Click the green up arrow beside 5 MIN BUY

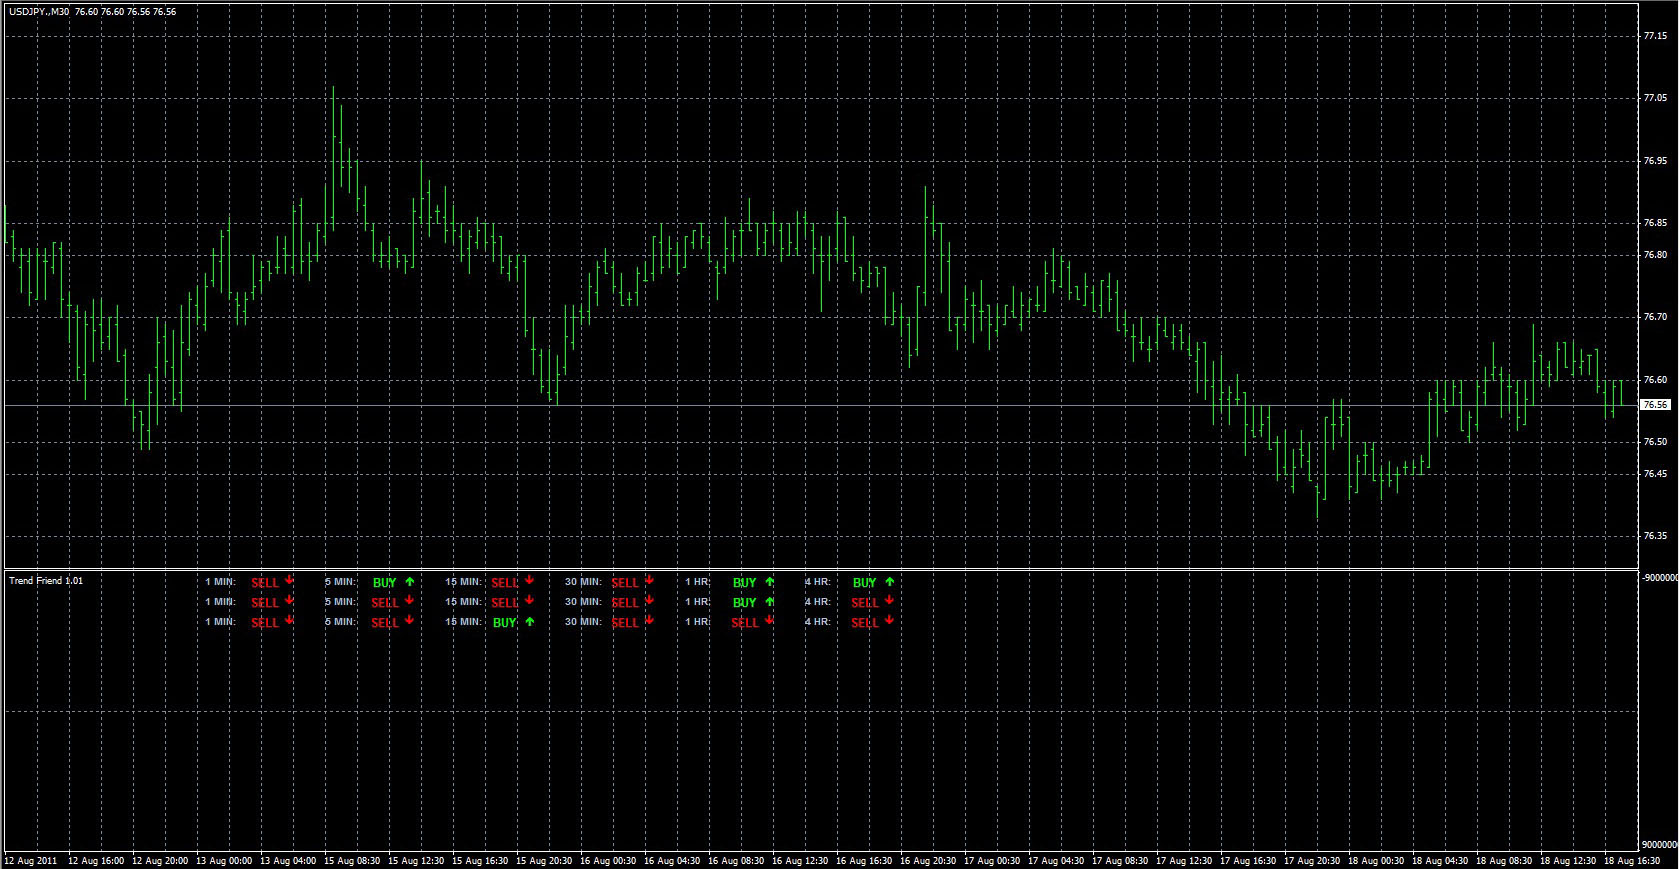pos(409,581)
